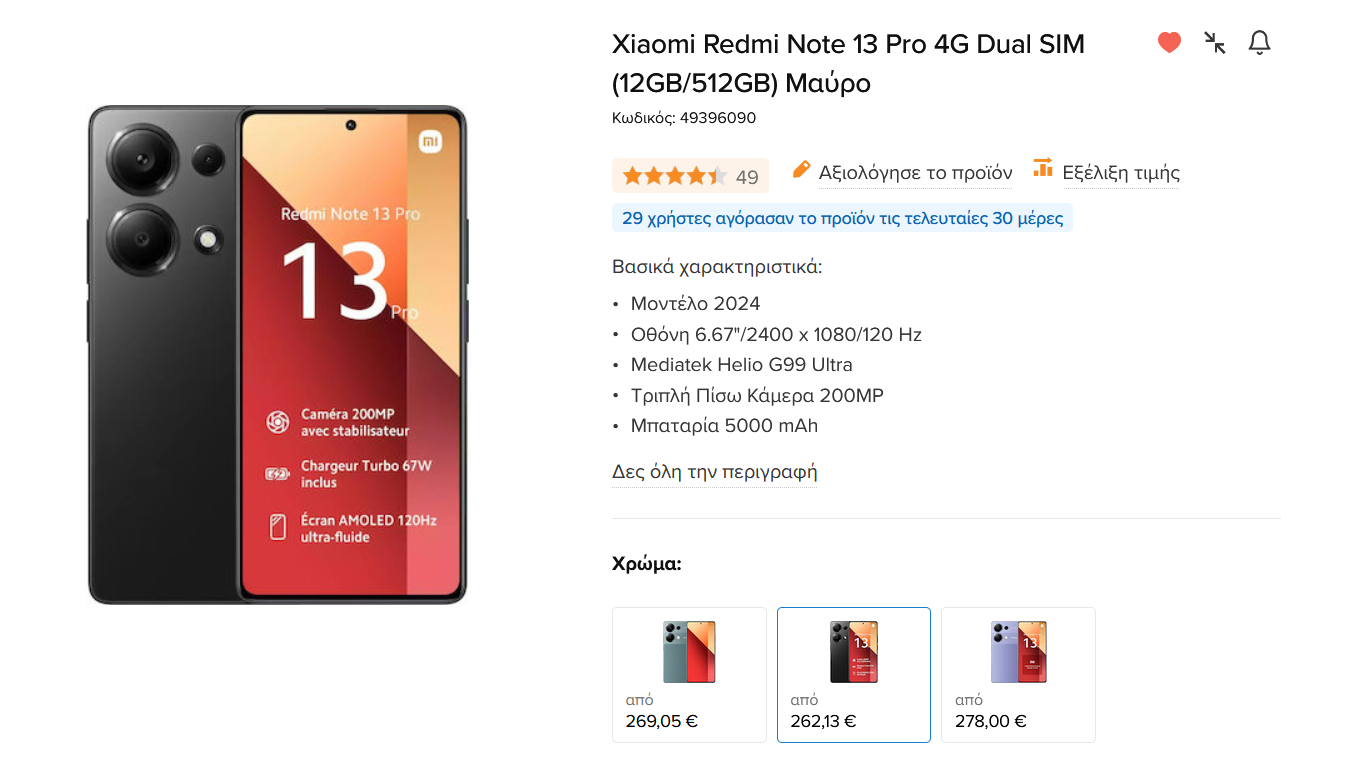This screenshot has width=1364, height=764.
Task: Click the green phone thumbnail image
Action: tap(689, 652)
